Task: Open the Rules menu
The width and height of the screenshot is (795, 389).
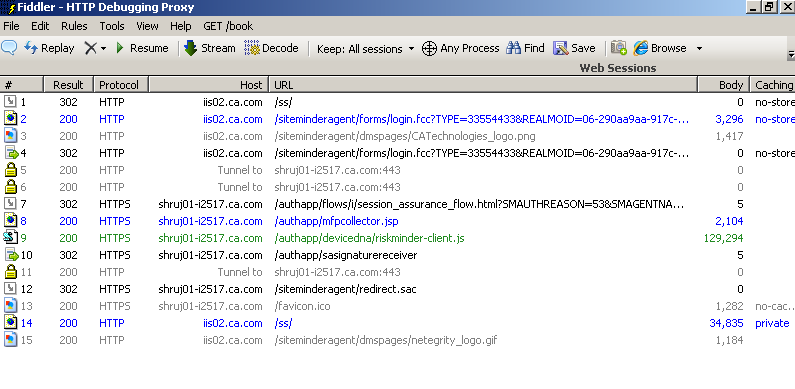Action: click(x=74, y=26)
